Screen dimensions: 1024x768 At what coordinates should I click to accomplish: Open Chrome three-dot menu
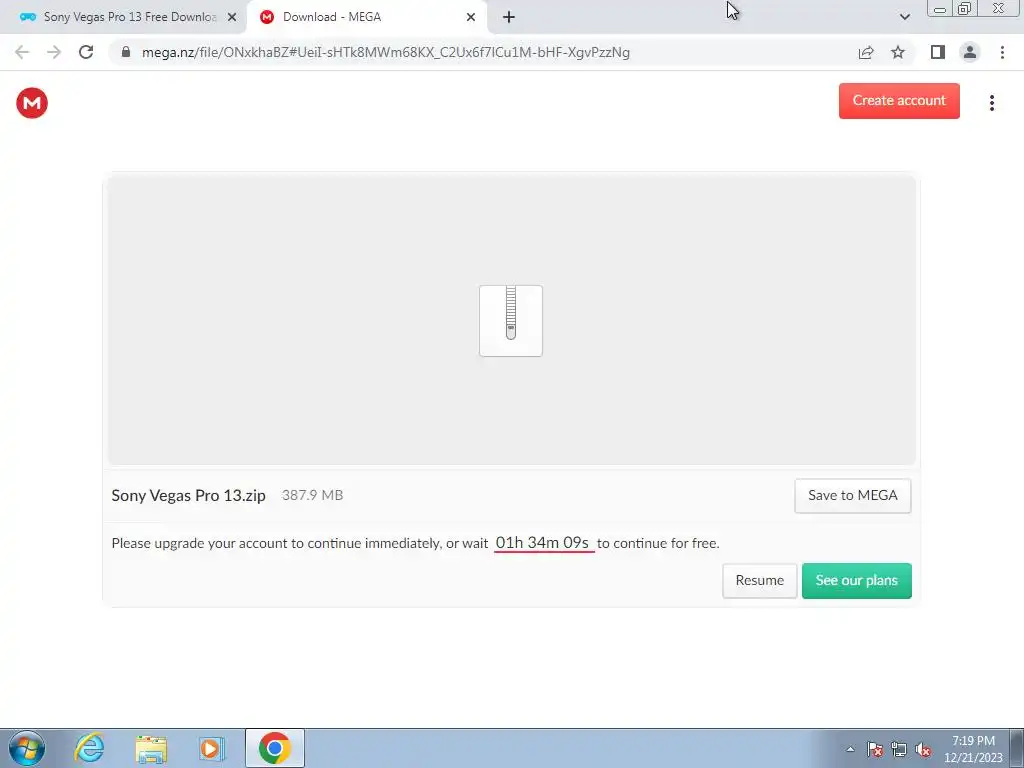(x=1002, y=52)
